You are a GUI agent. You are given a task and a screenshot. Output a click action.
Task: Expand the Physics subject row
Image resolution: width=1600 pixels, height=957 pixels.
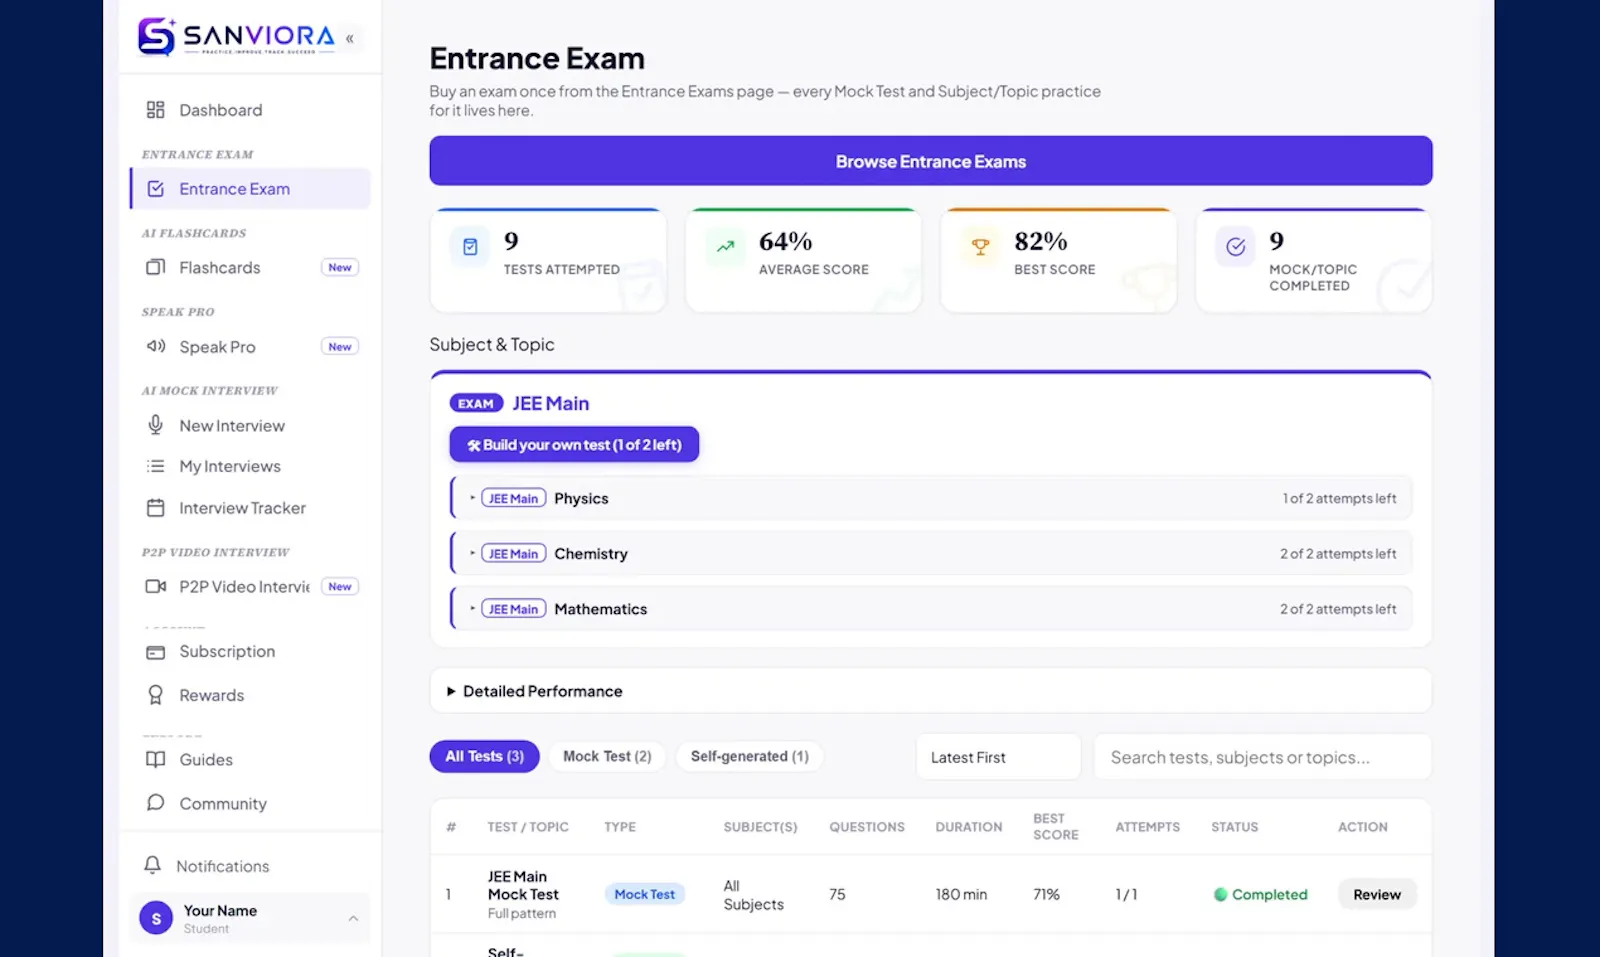[x=932, y=498]
